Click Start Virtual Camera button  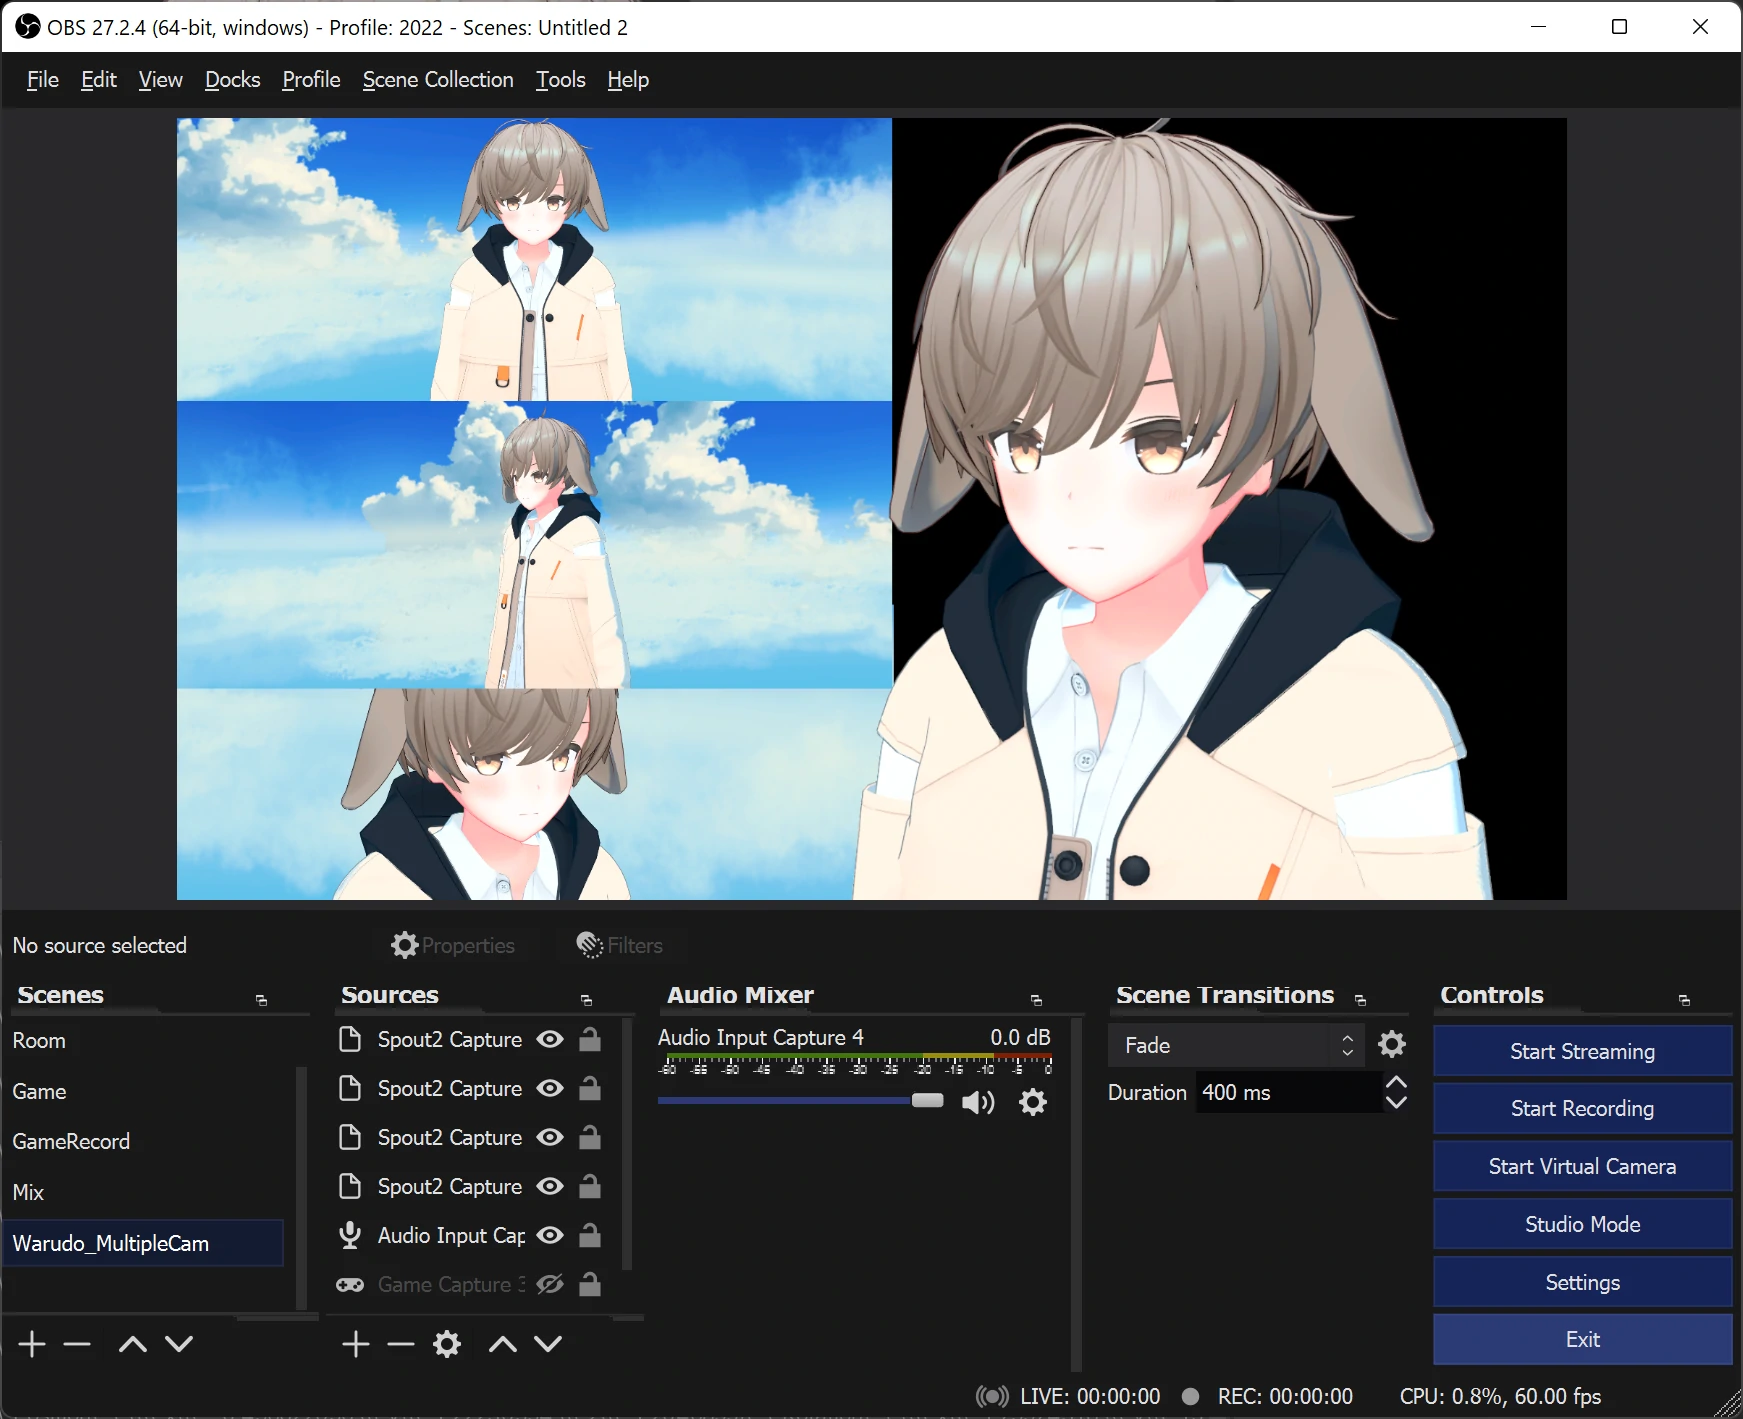[1582, 1167]
